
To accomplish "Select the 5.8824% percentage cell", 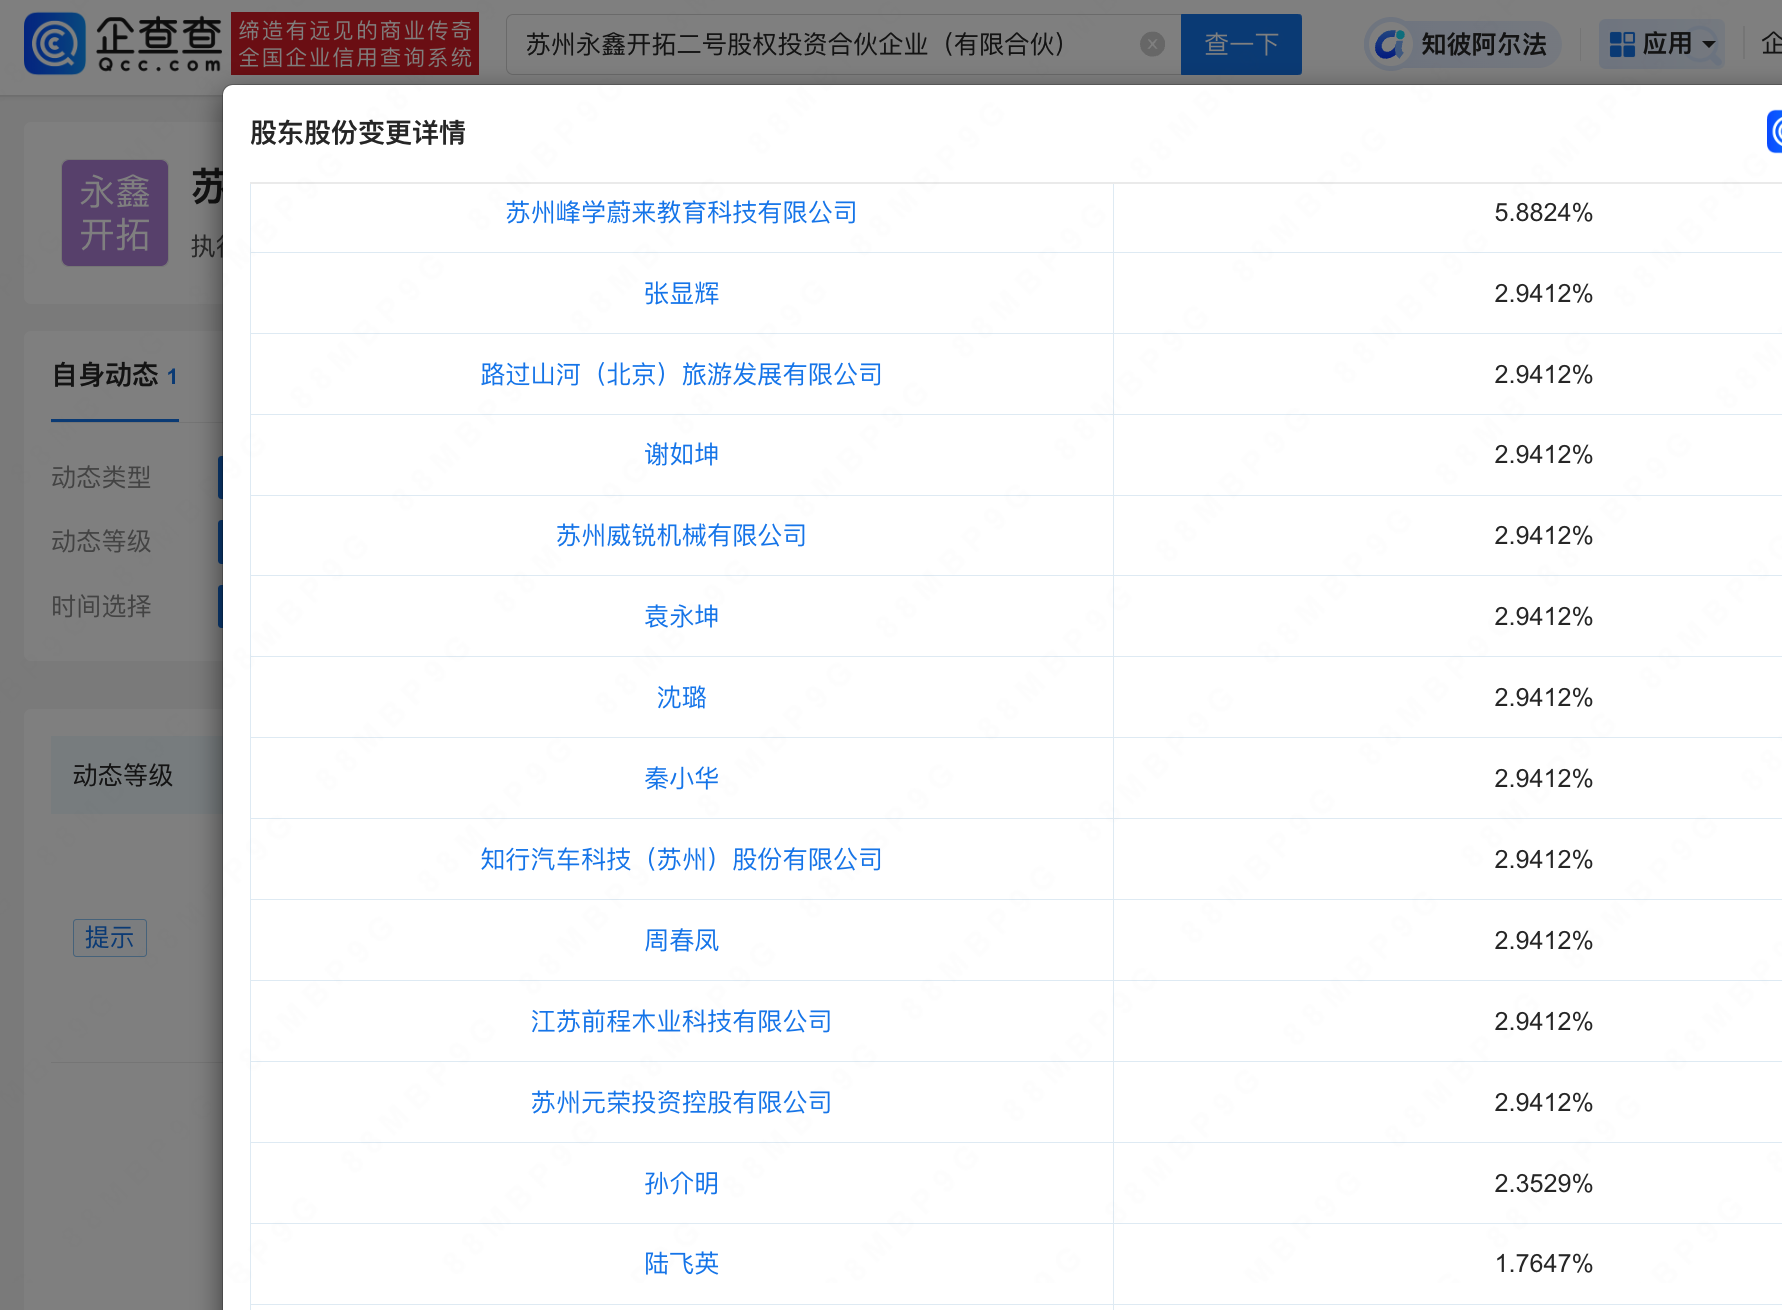I will (x=1543, y=213).
